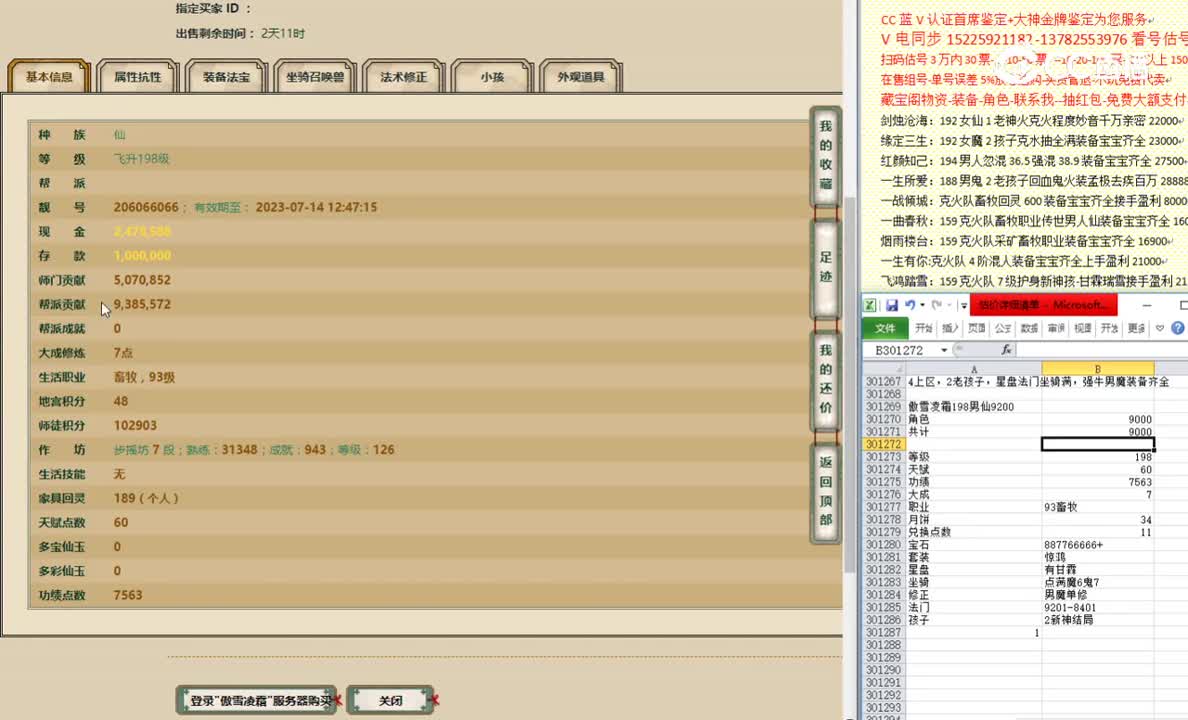The height and width of the screenshot is (720, 1188).
Task: Switch to the 数据 ribbon tab
Action: [x=1029, y=328]
